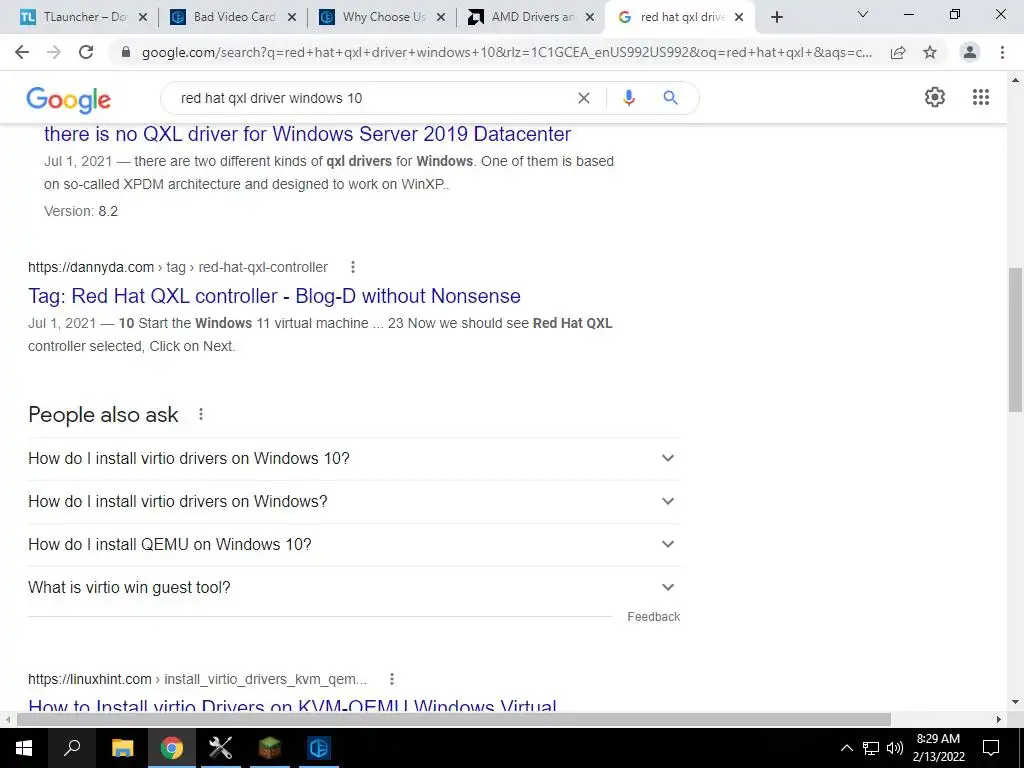Image resolution: width=1024 pixels, height=768 pixels.
Task: Open Tag: Red Hat QXL controller result
Action: click(274, 296)
